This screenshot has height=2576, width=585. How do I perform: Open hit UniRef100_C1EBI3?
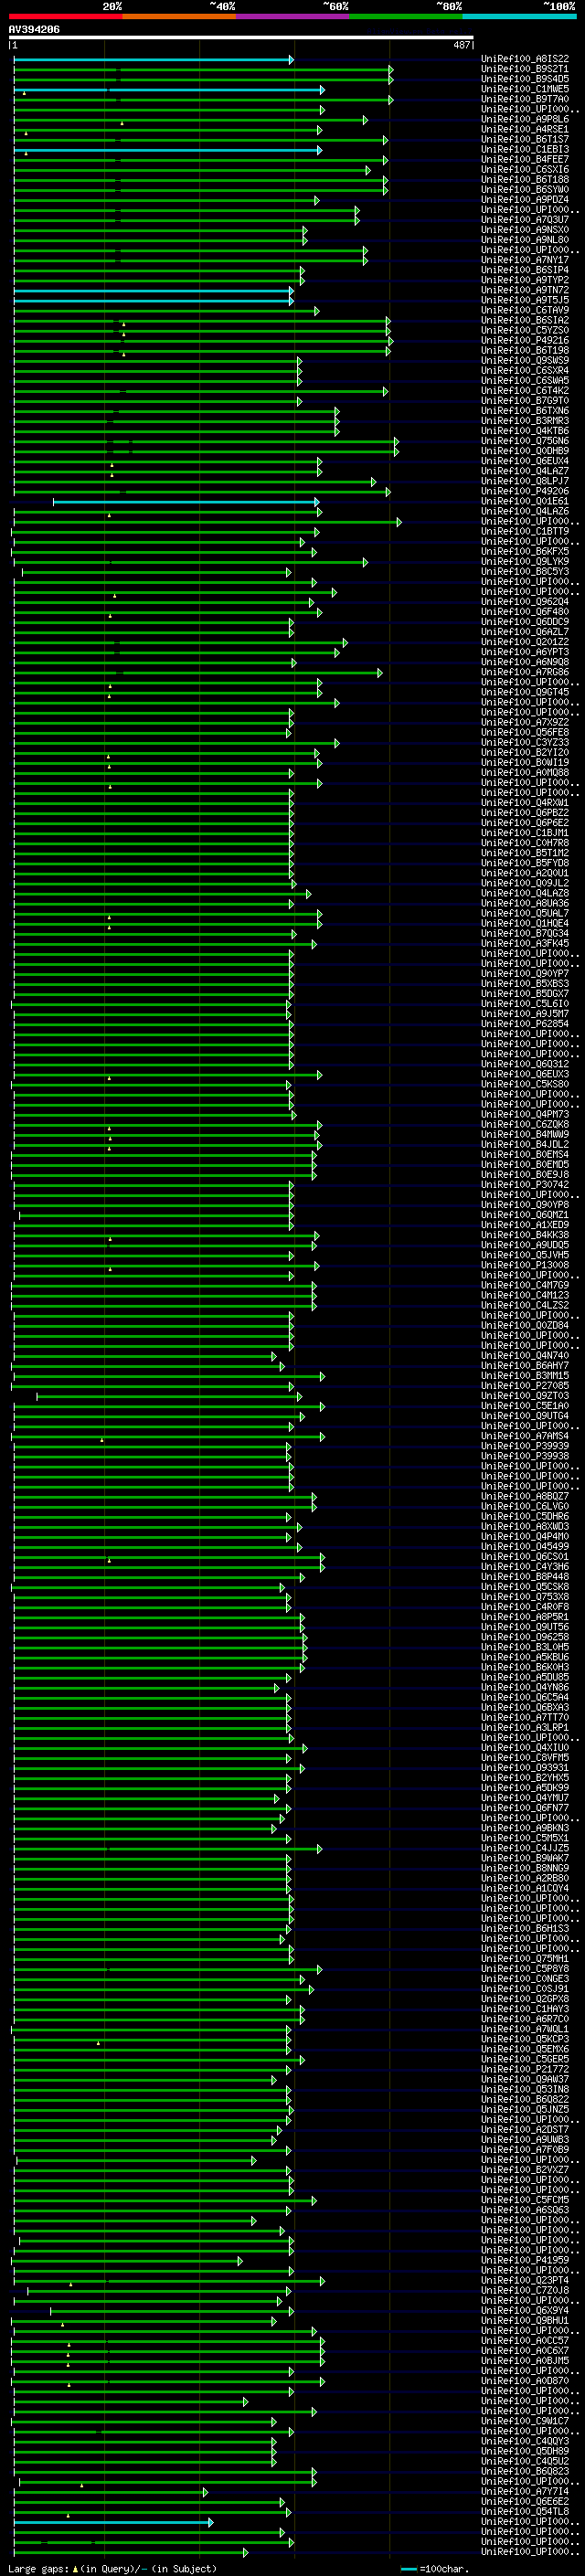[x=525, y=149]
